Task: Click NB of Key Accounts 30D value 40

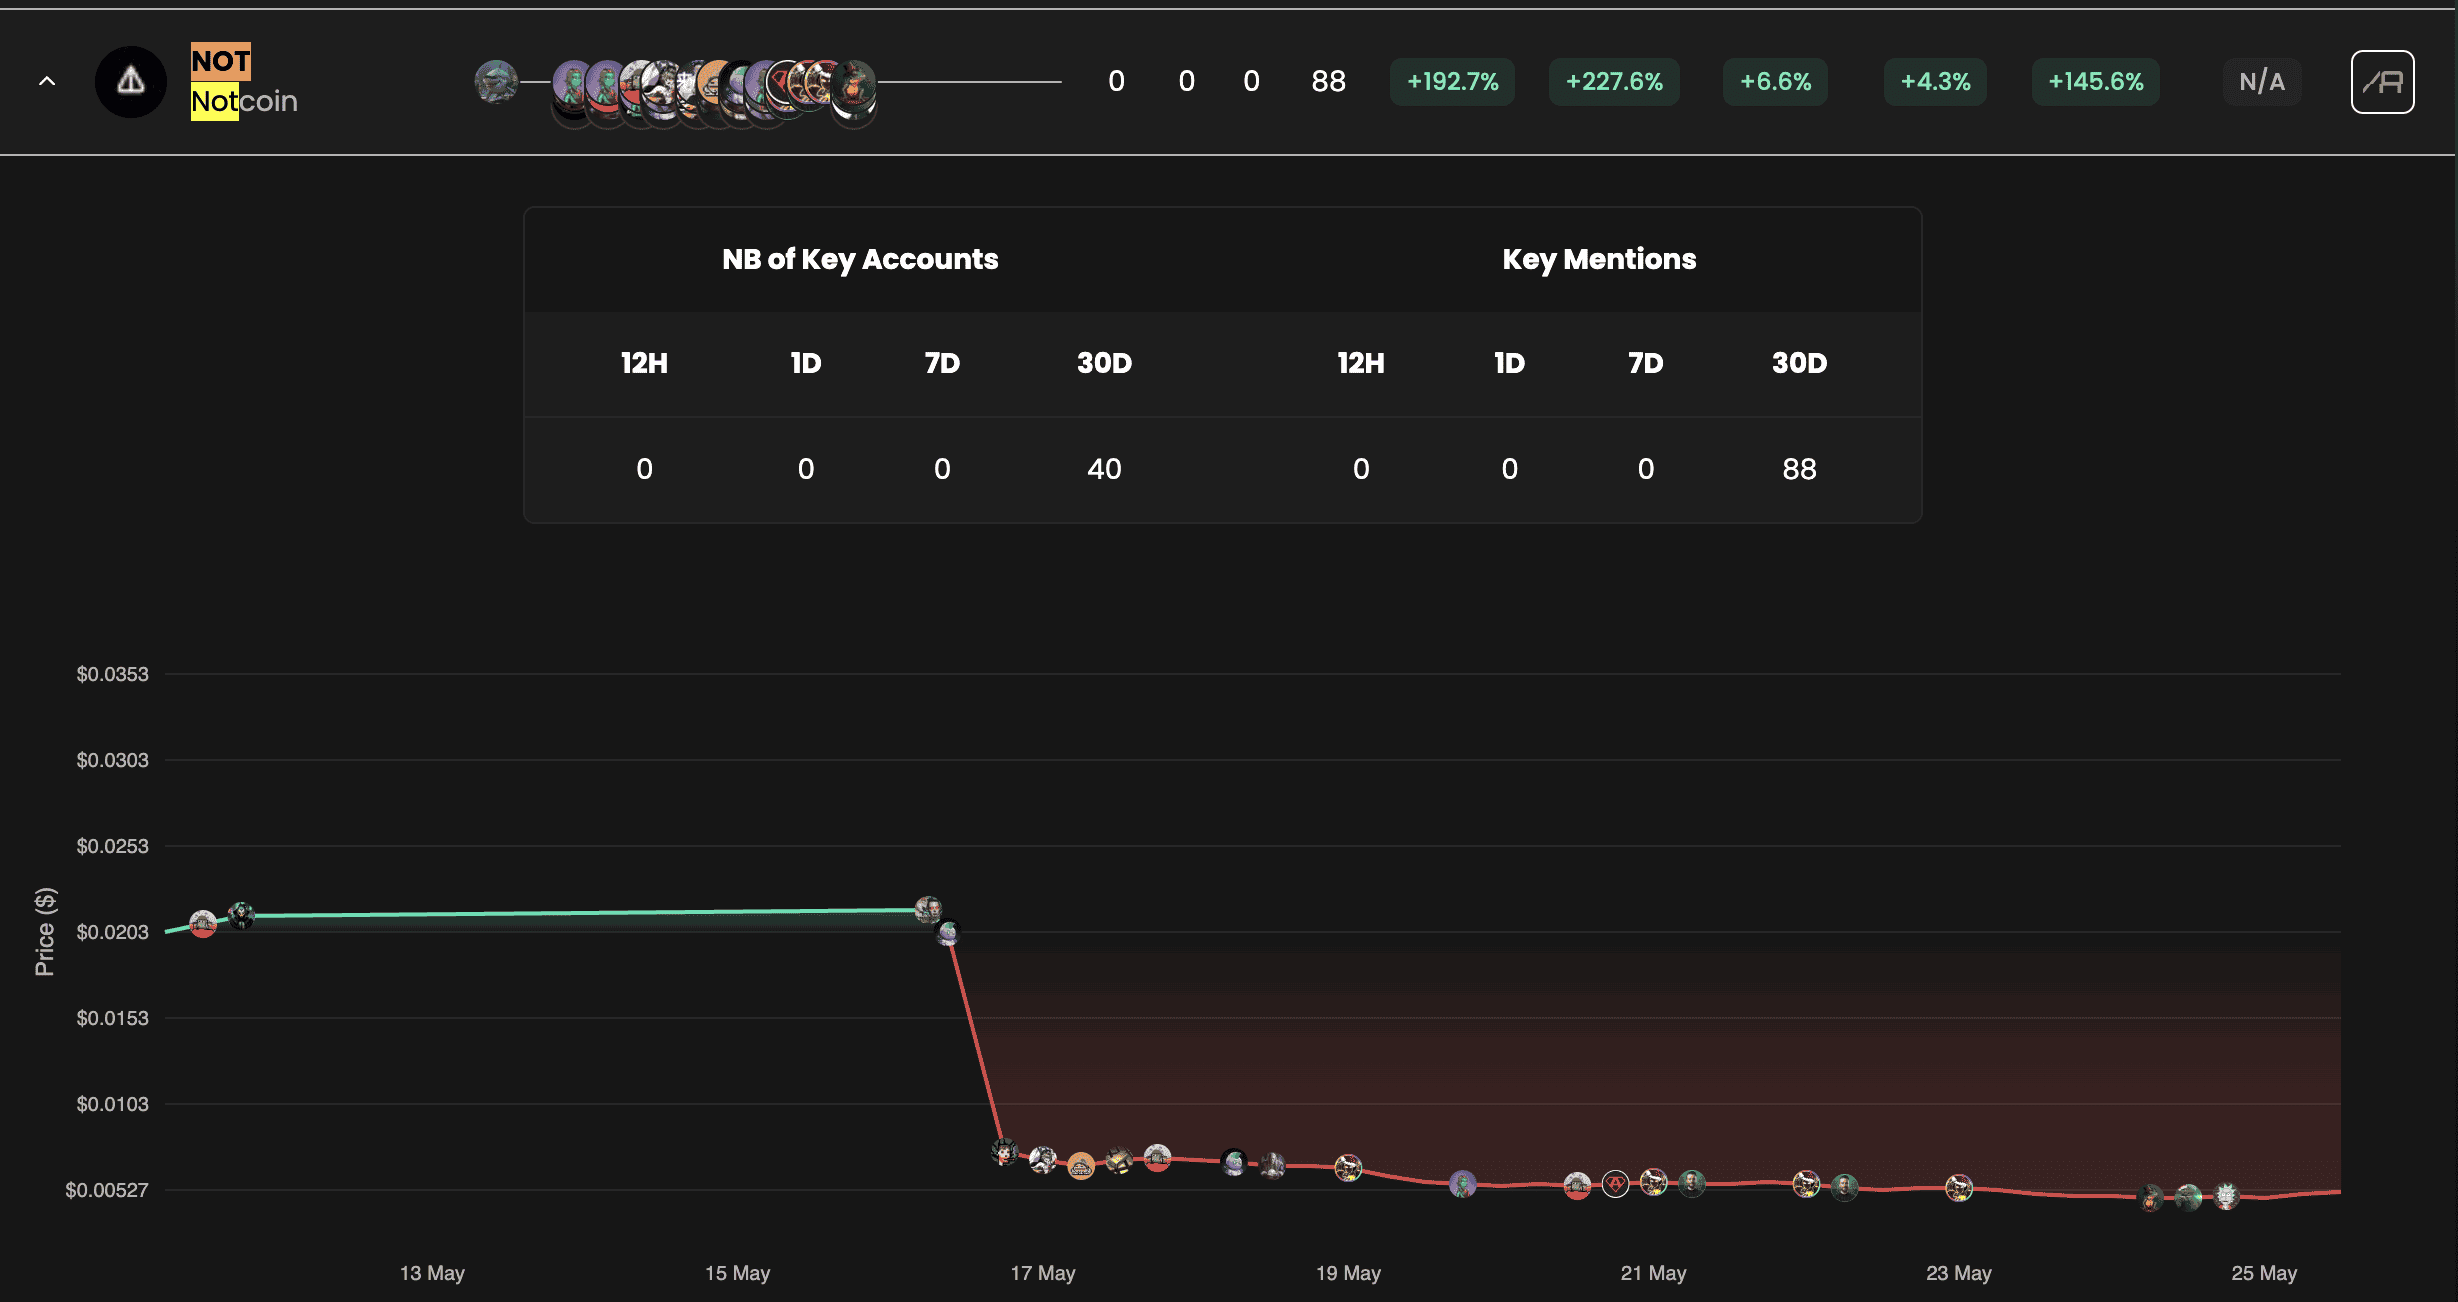Action: 1104,469
